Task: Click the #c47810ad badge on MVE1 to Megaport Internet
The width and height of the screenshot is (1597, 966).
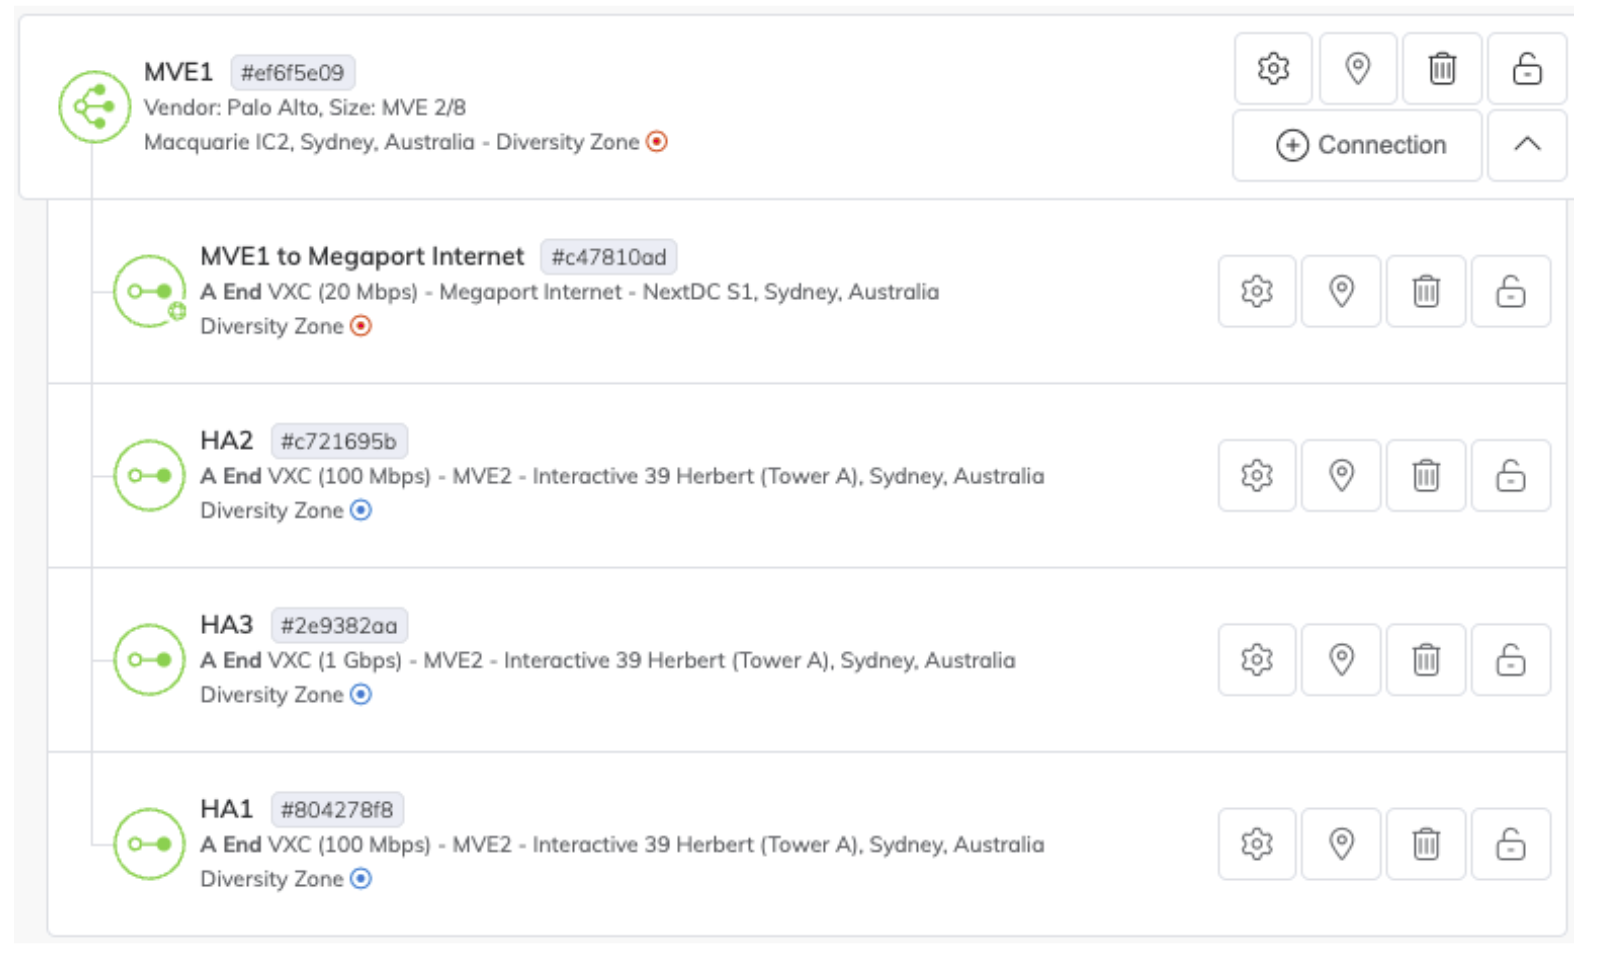Action: pos(607,257)
